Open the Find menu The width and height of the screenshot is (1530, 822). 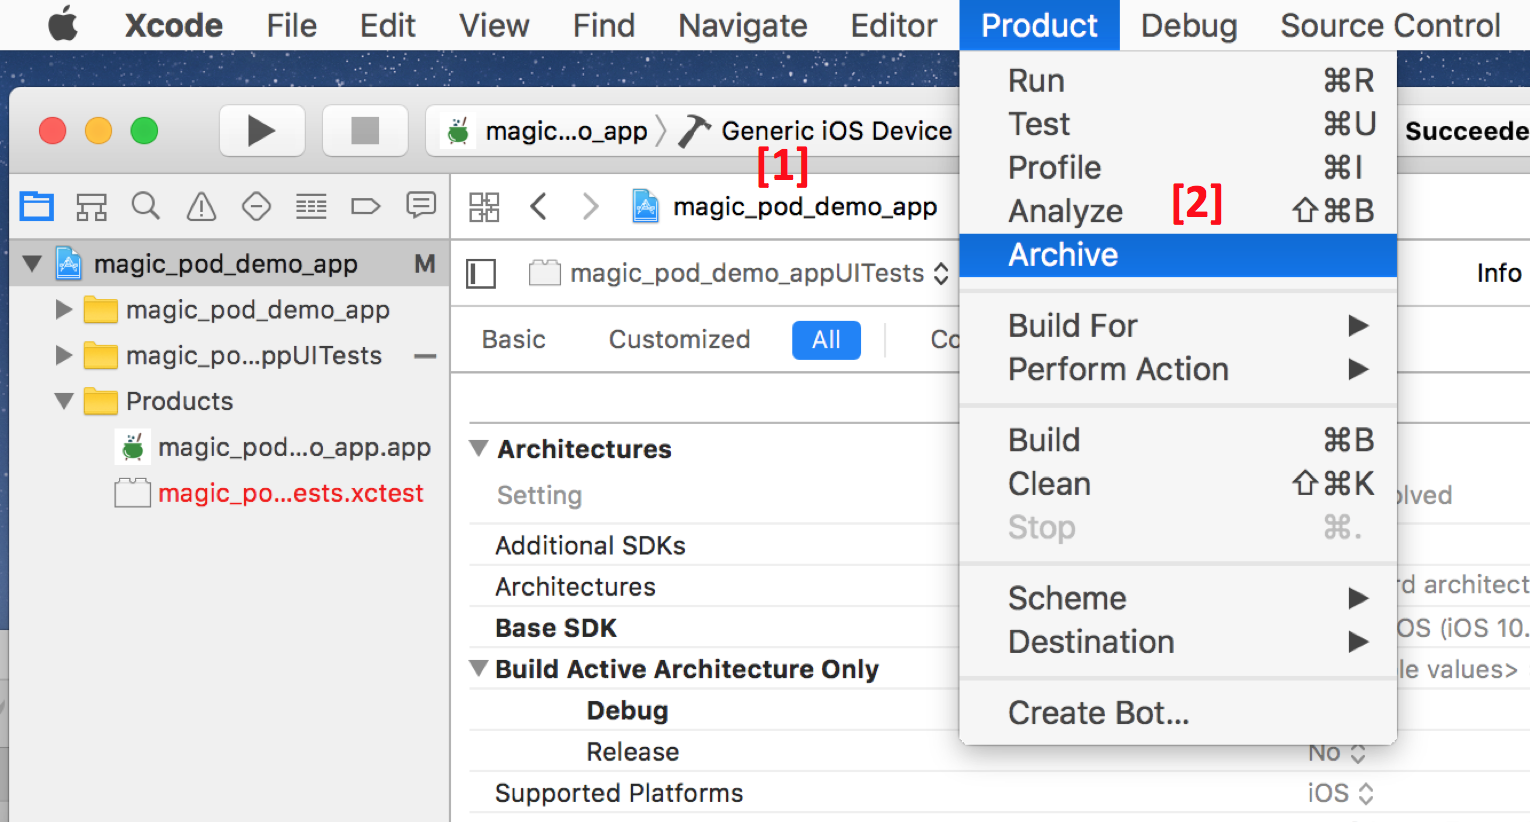604,25
